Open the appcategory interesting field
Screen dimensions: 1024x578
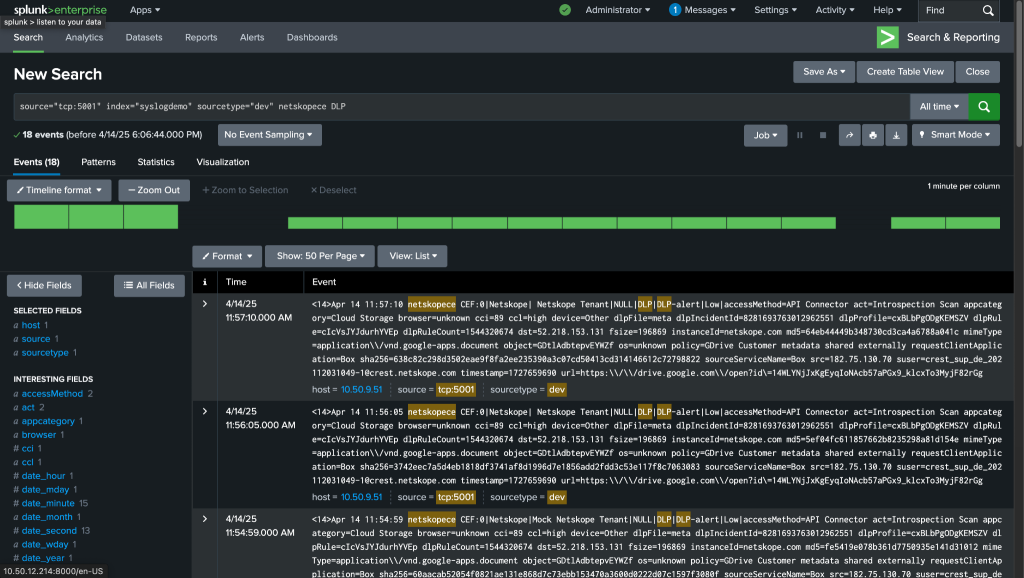click(48, 421)
